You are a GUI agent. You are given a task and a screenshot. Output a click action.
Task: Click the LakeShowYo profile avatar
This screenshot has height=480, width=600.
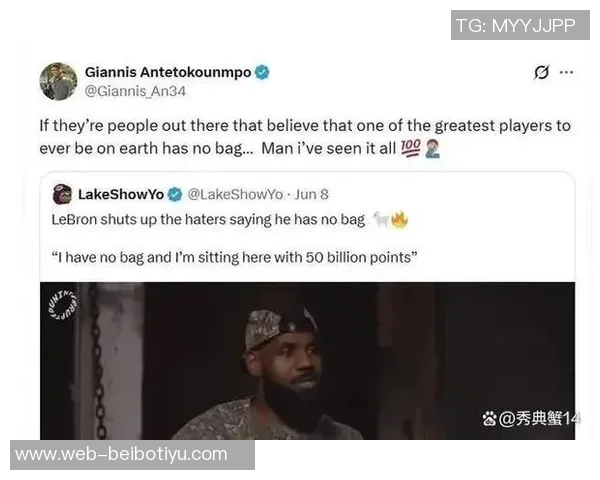[62, 194]
